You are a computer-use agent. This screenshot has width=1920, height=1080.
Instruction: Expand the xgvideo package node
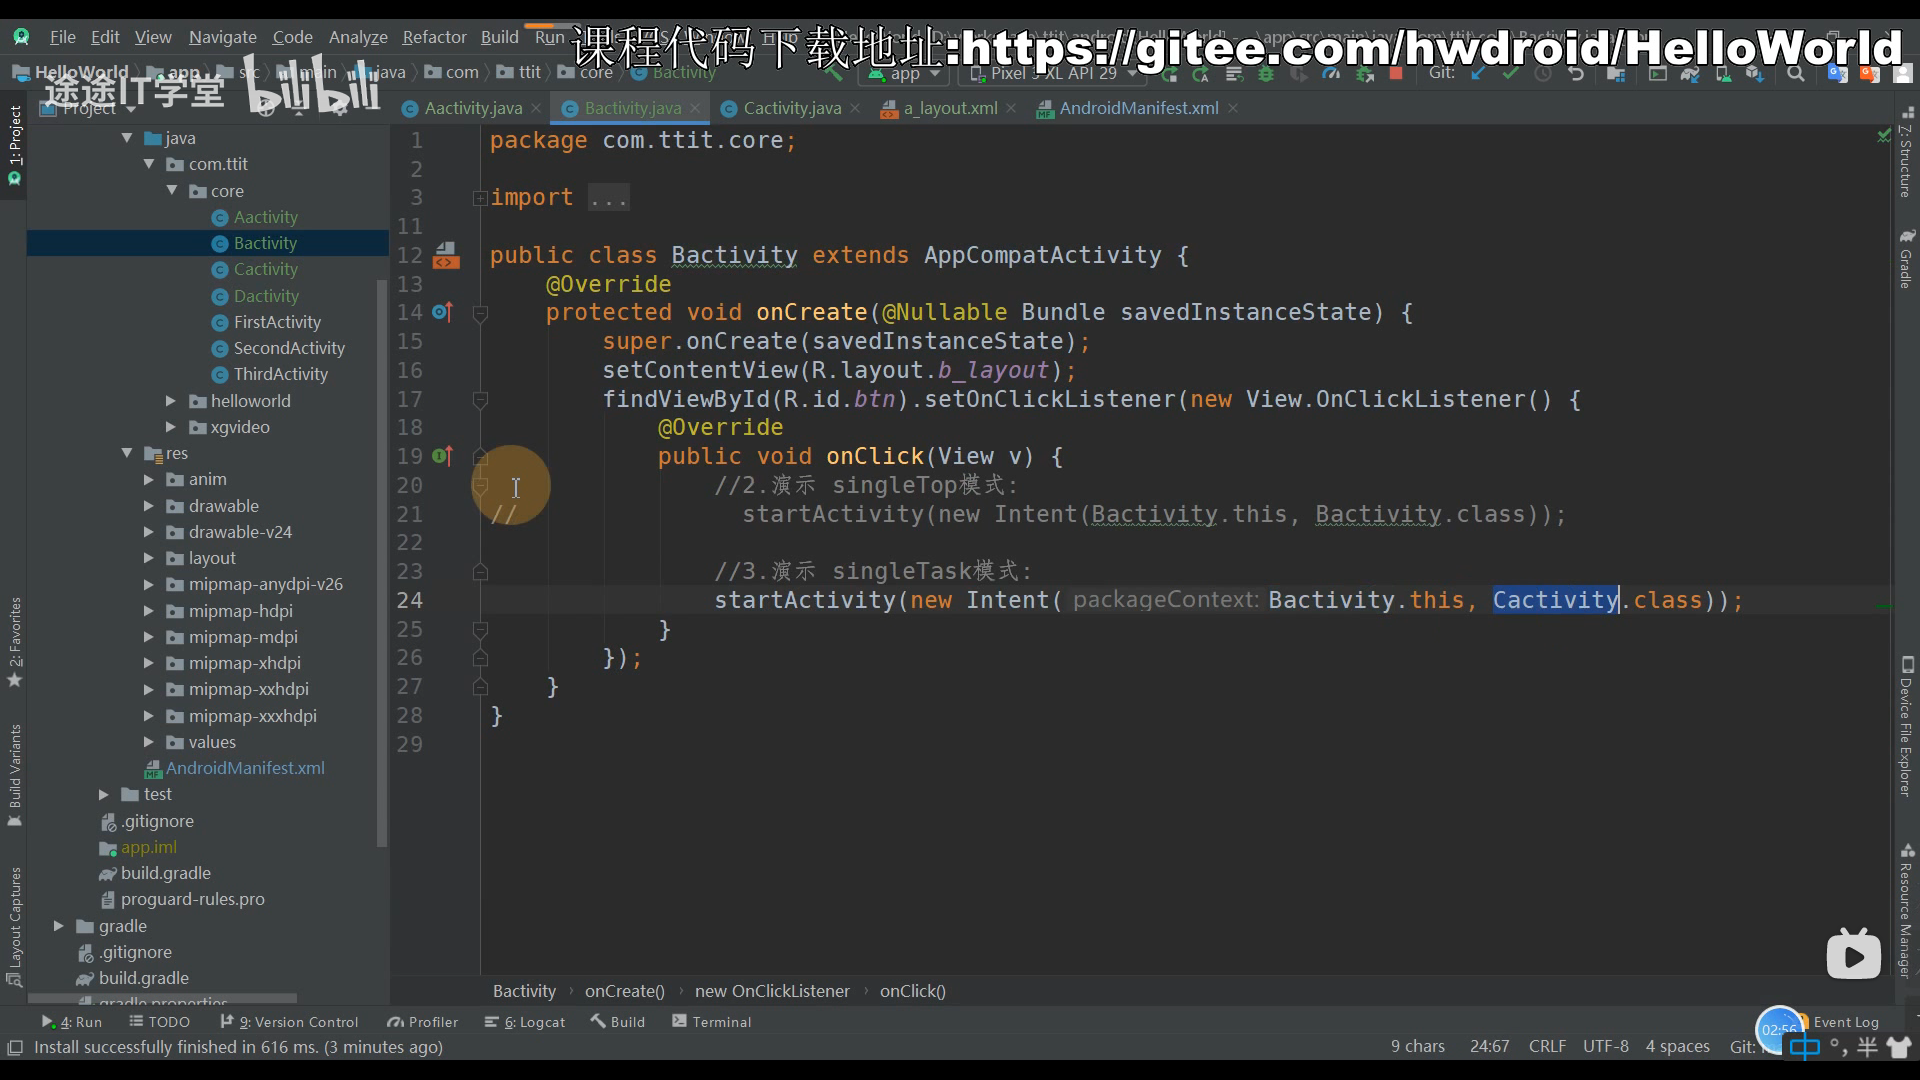171,427
